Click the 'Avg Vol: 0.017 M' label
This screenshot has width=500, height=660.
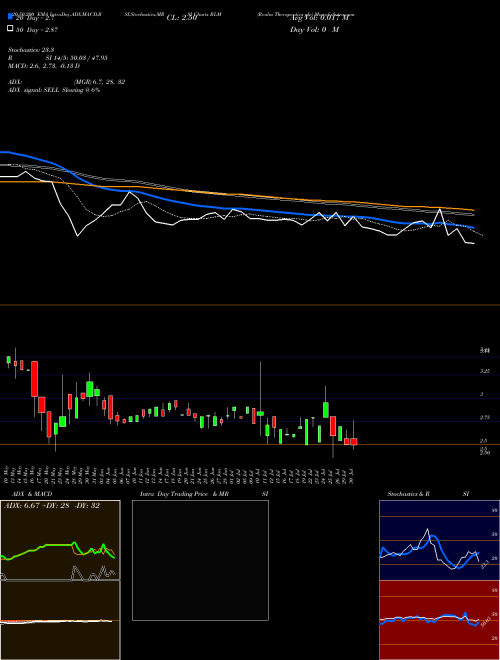coord(319,18)
